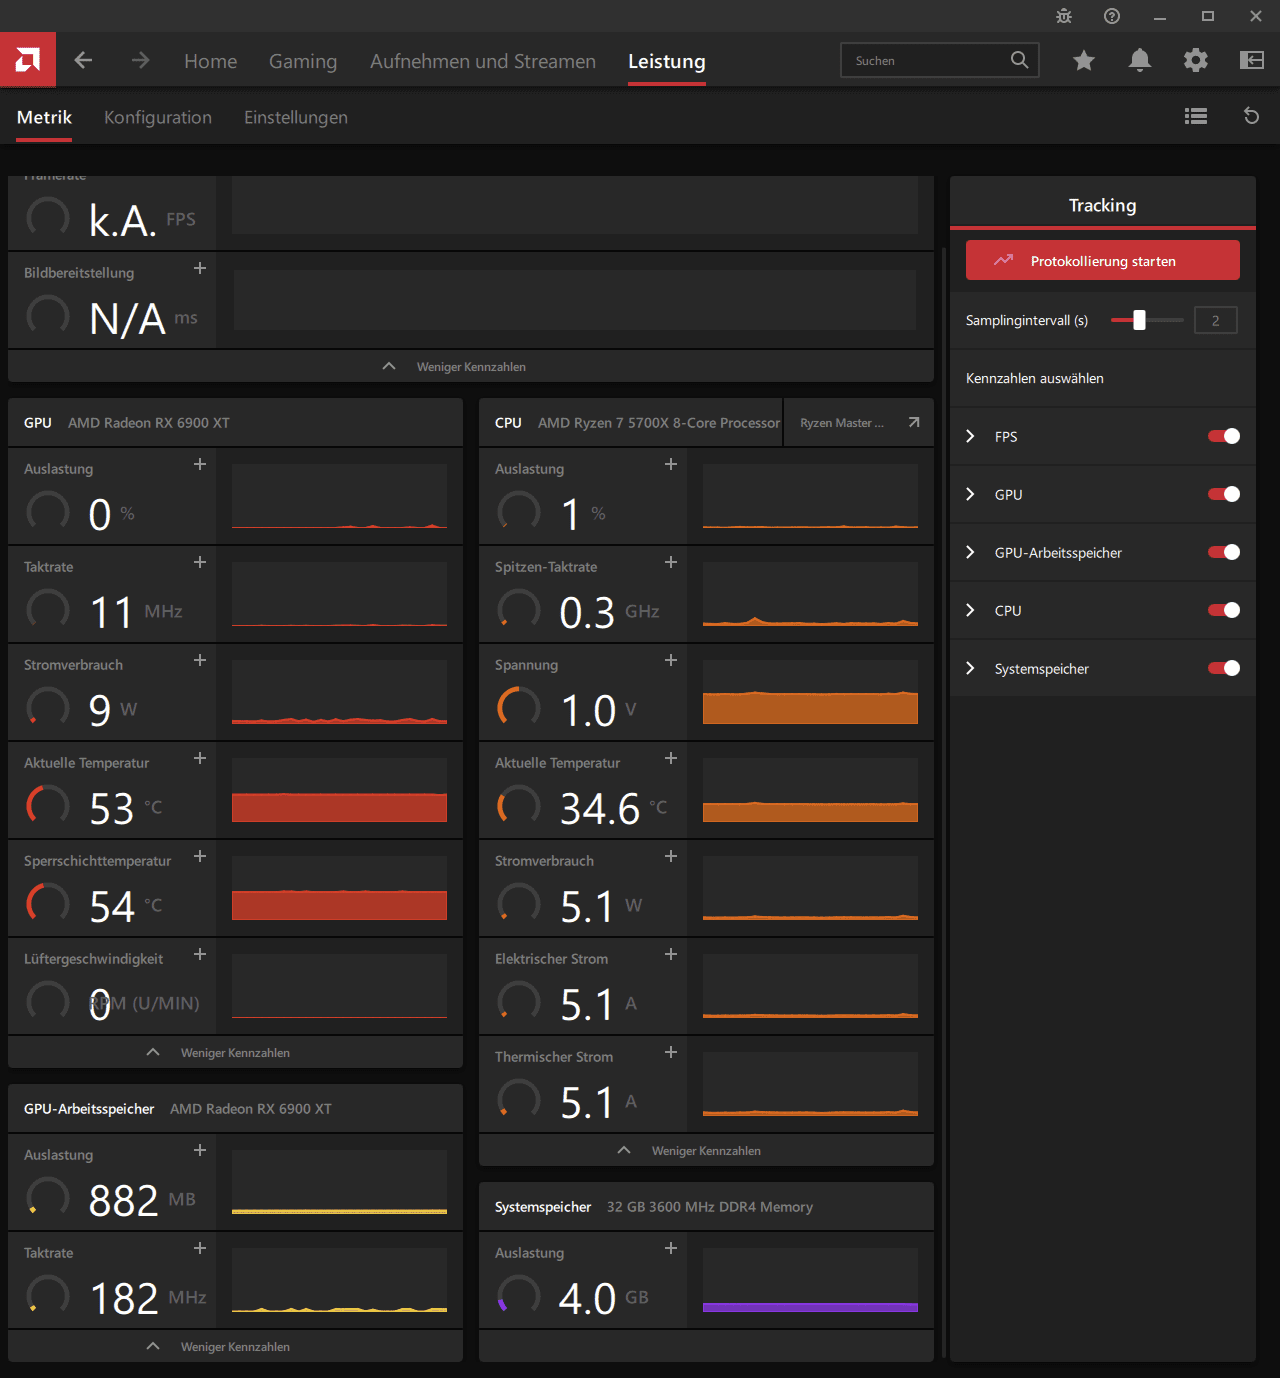Click the Suchen search field
Image resolution: width=1280 pixels, height=1378 pixels.
[x=940, y=60]
